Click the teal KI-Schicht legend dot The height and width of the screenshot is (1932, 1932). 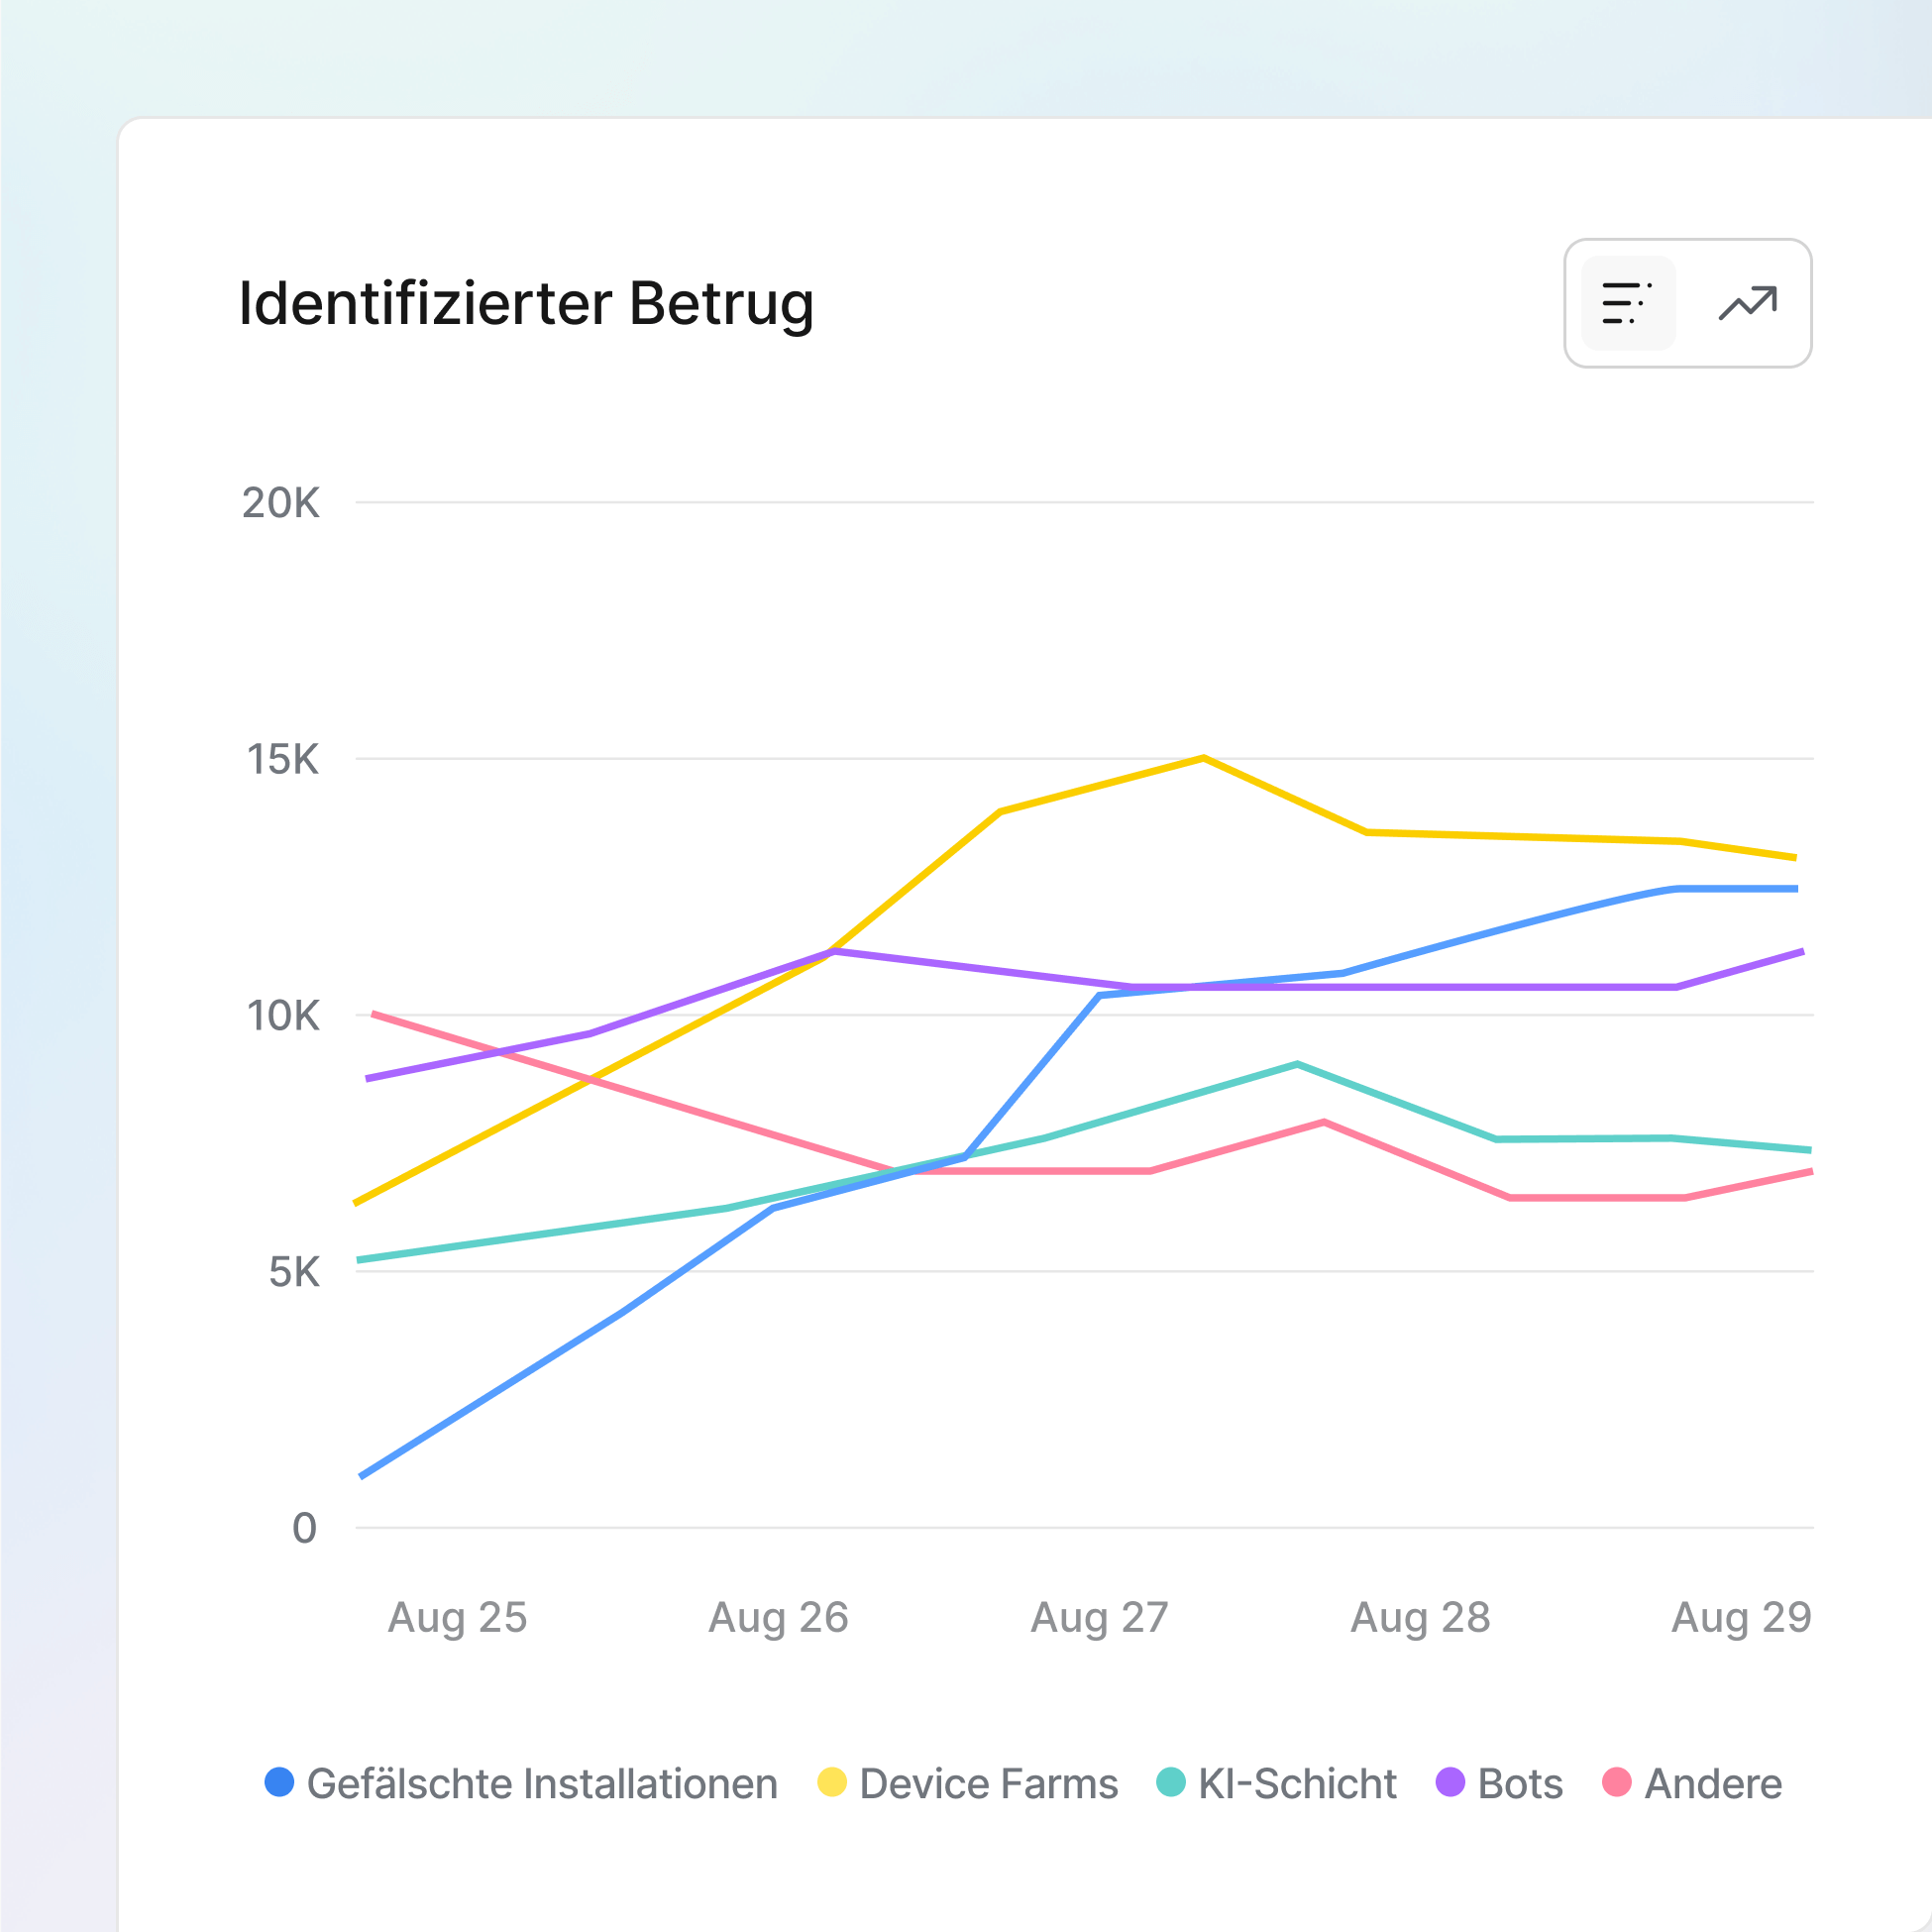tap(1170, 1782)
